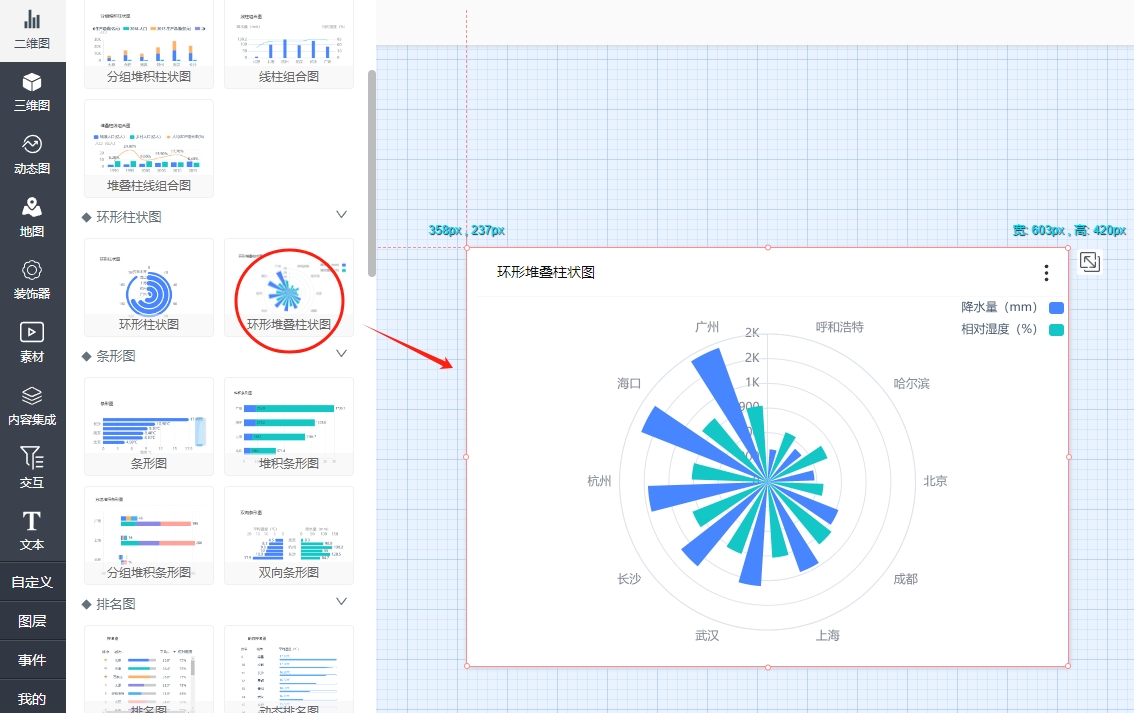Select the 内容集成 content integration icon
The height and width of the screenshot is (713, 1134).
[32, 405]
